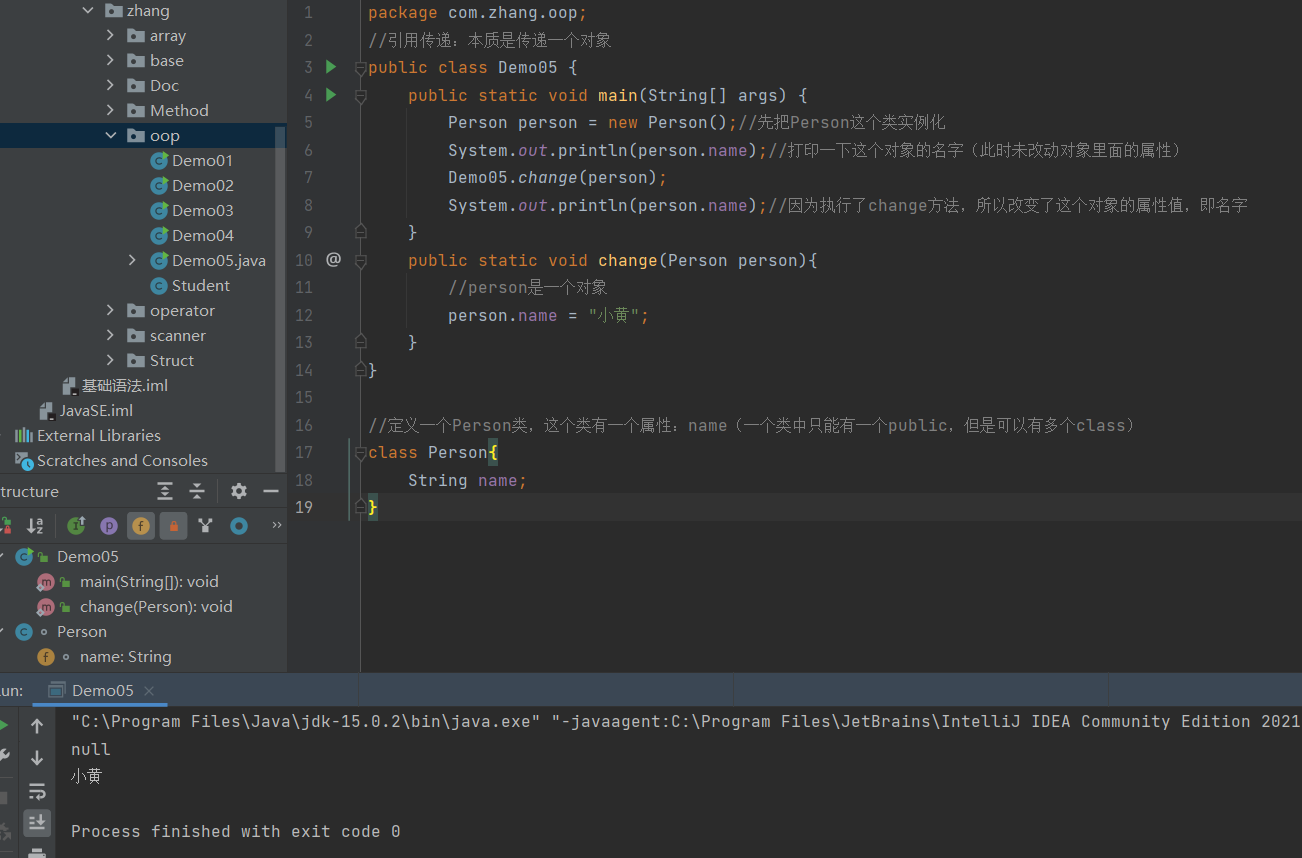Toggle Show Fields in Structure
The image size is (1302, 858).
140,525
